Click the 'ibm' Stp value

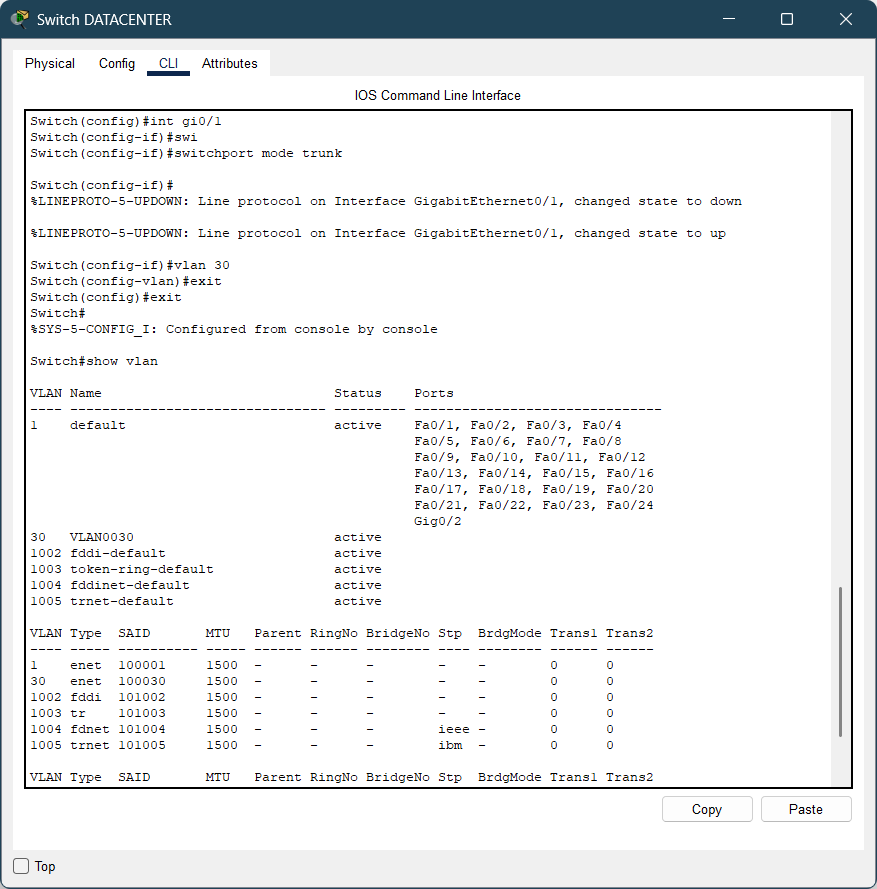450,745
